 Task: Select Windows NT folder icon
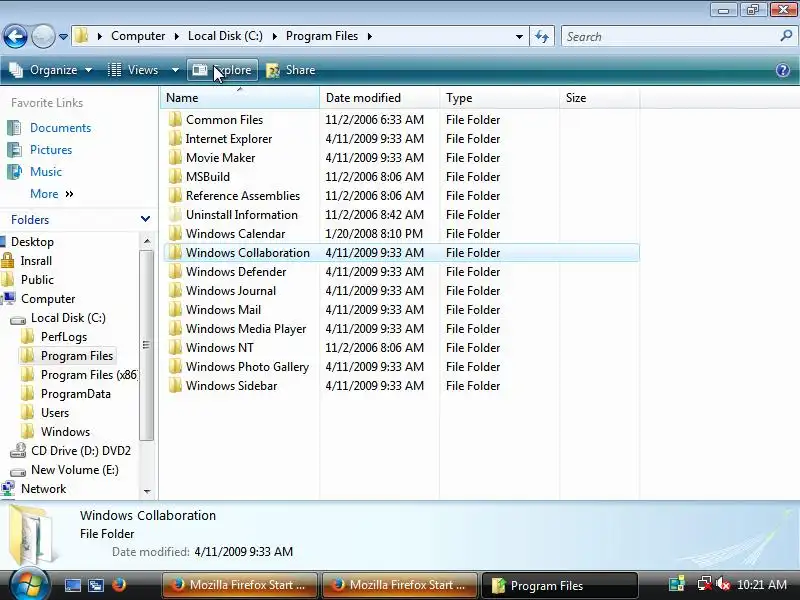175,347
